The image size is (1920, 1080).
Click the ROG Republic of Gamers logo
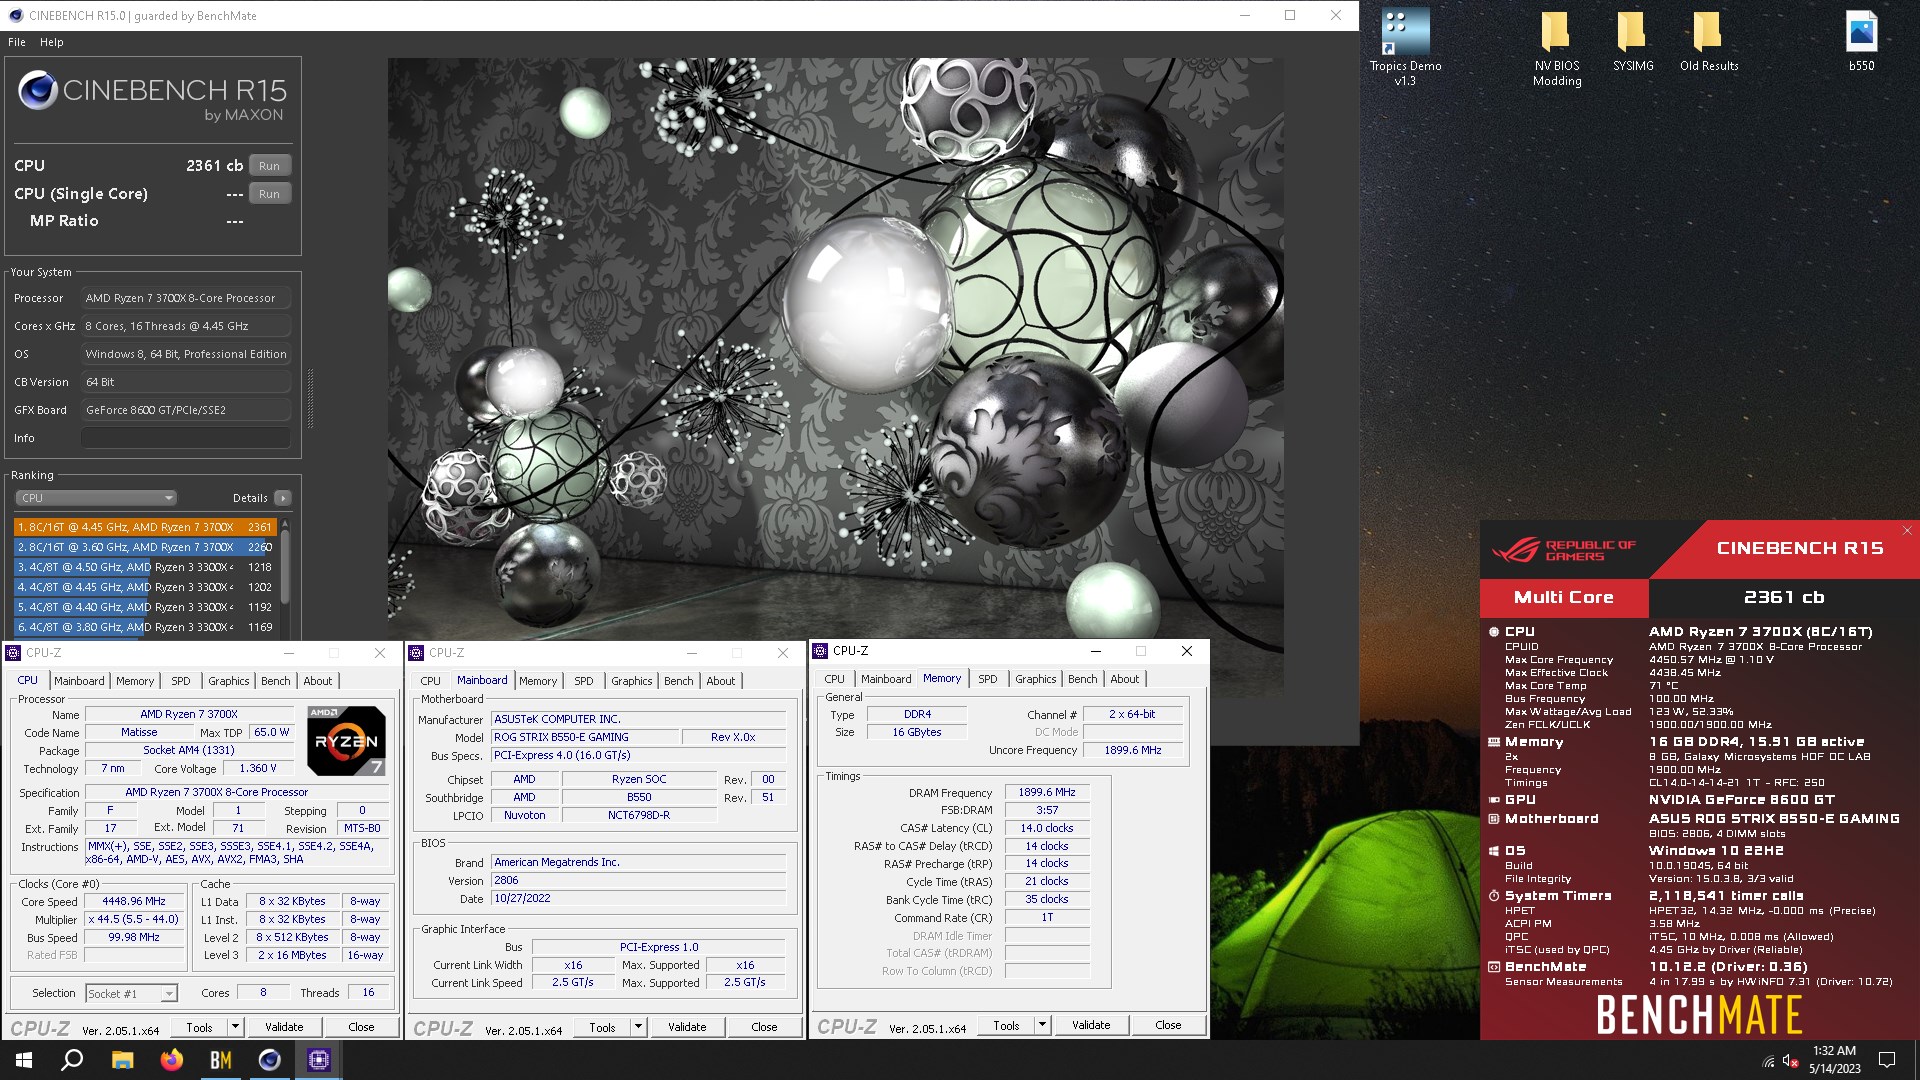[1563, 550]
